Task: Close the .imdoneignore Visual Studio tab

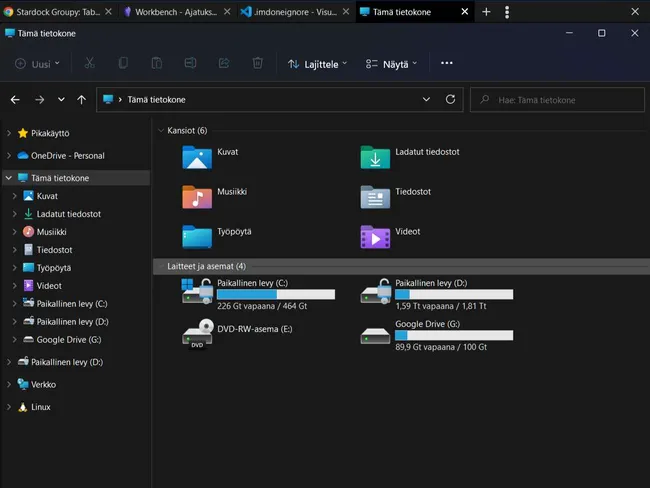Action: click(346, 12)
